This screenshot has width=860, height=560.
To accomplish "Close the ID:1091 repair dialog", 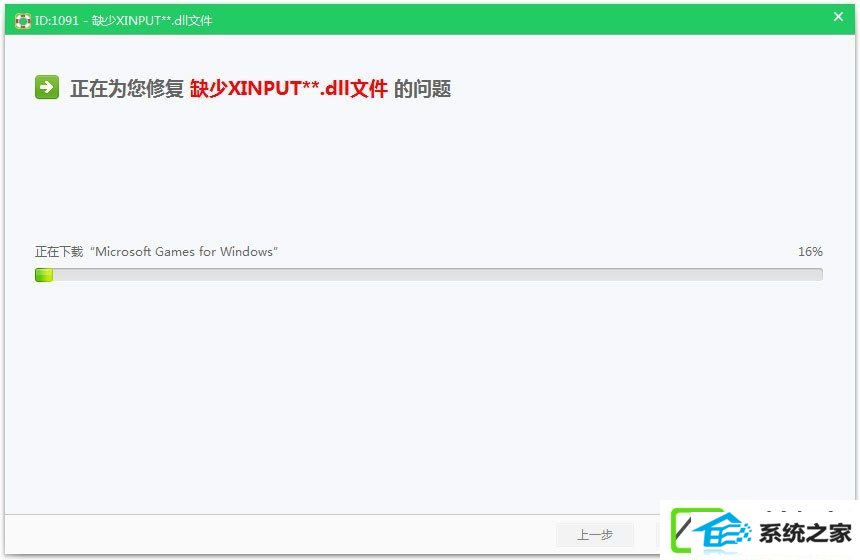I will tap(838, 17).
